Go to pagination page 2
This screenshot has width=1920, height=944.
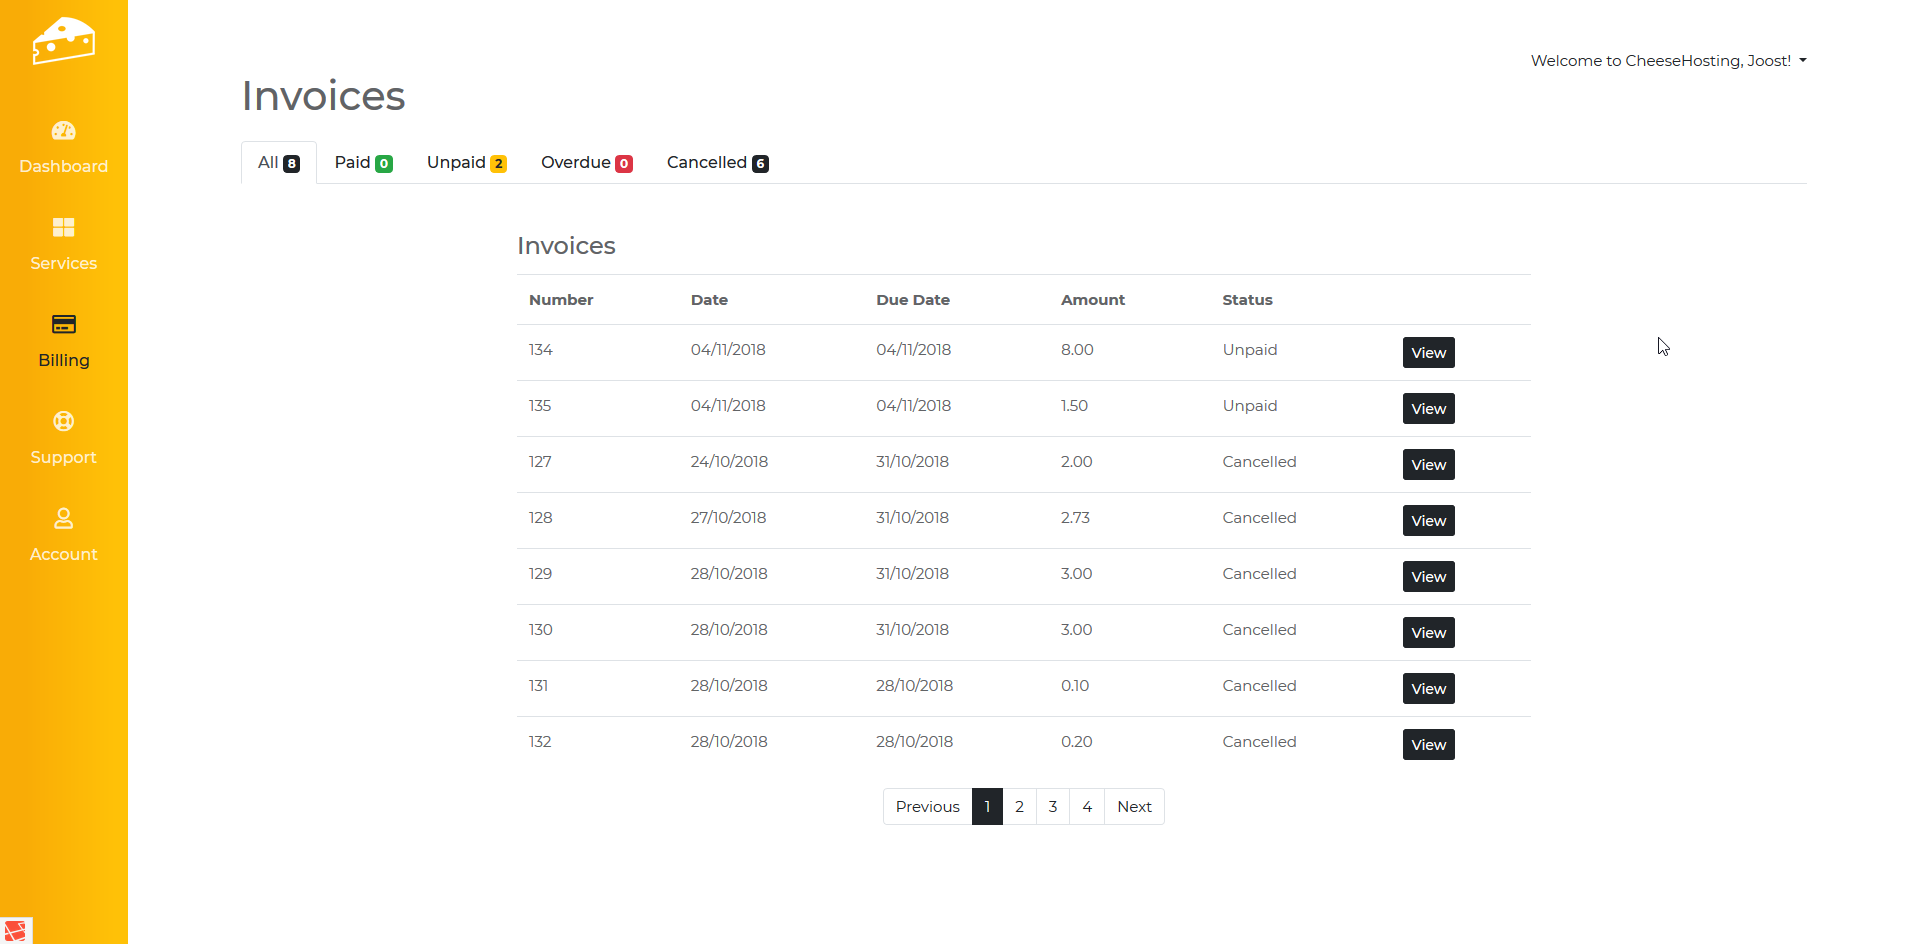point(1019,807)
